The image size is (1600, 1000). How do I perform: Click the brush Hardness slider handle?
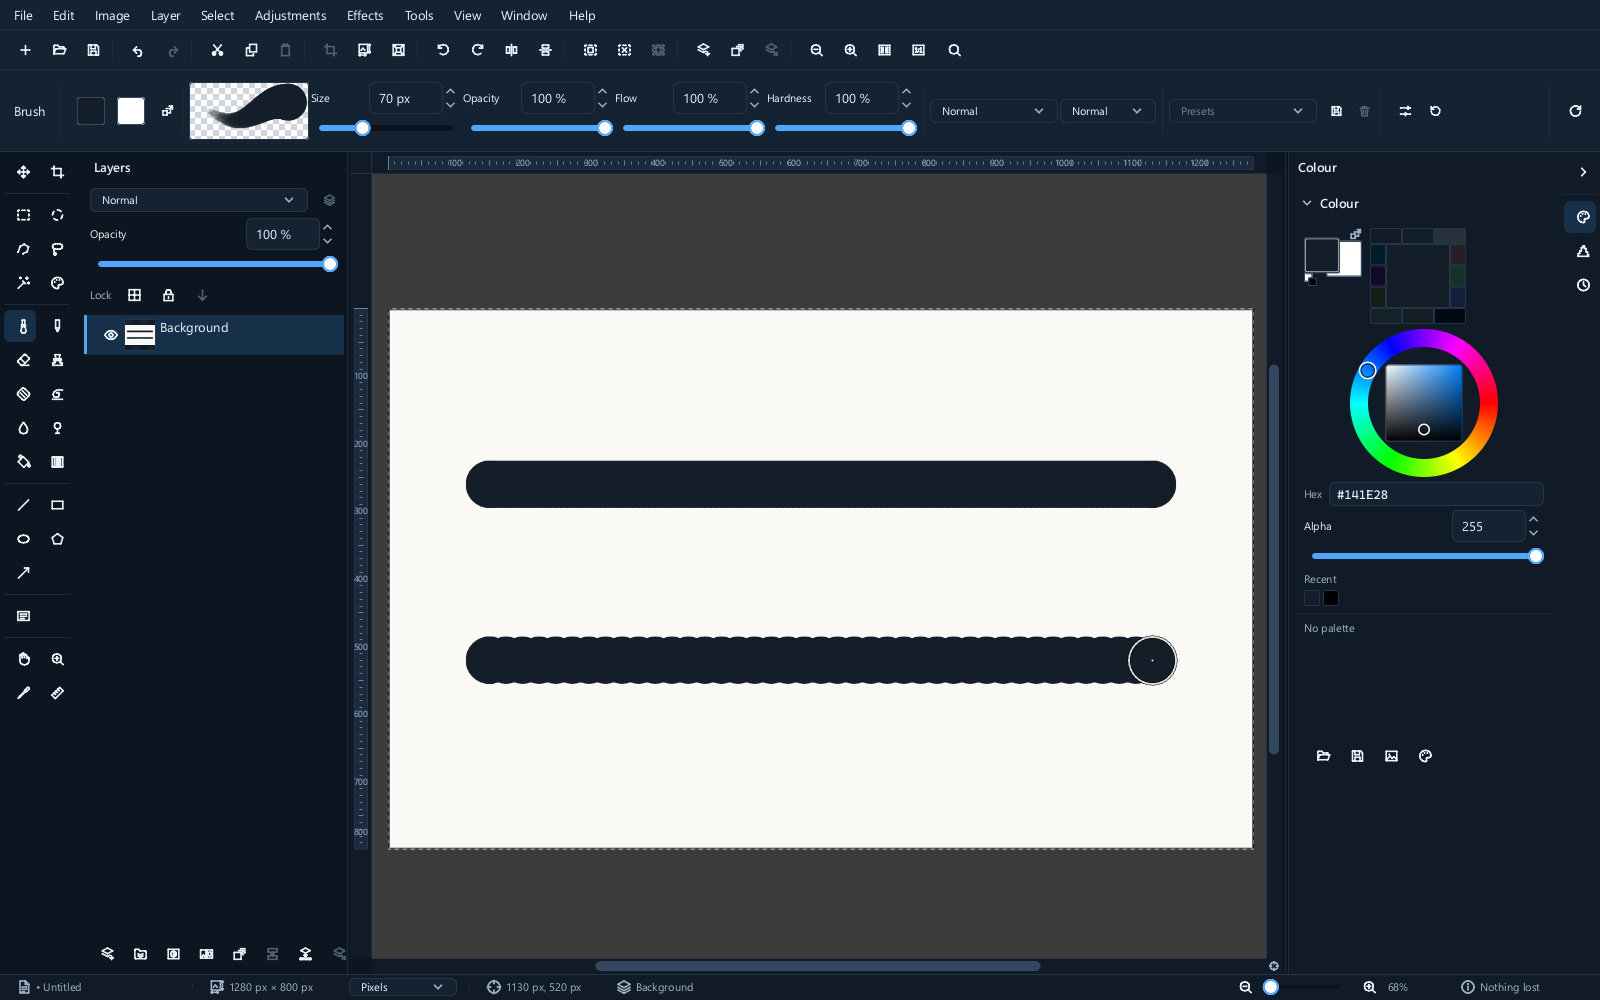point(909,128)
